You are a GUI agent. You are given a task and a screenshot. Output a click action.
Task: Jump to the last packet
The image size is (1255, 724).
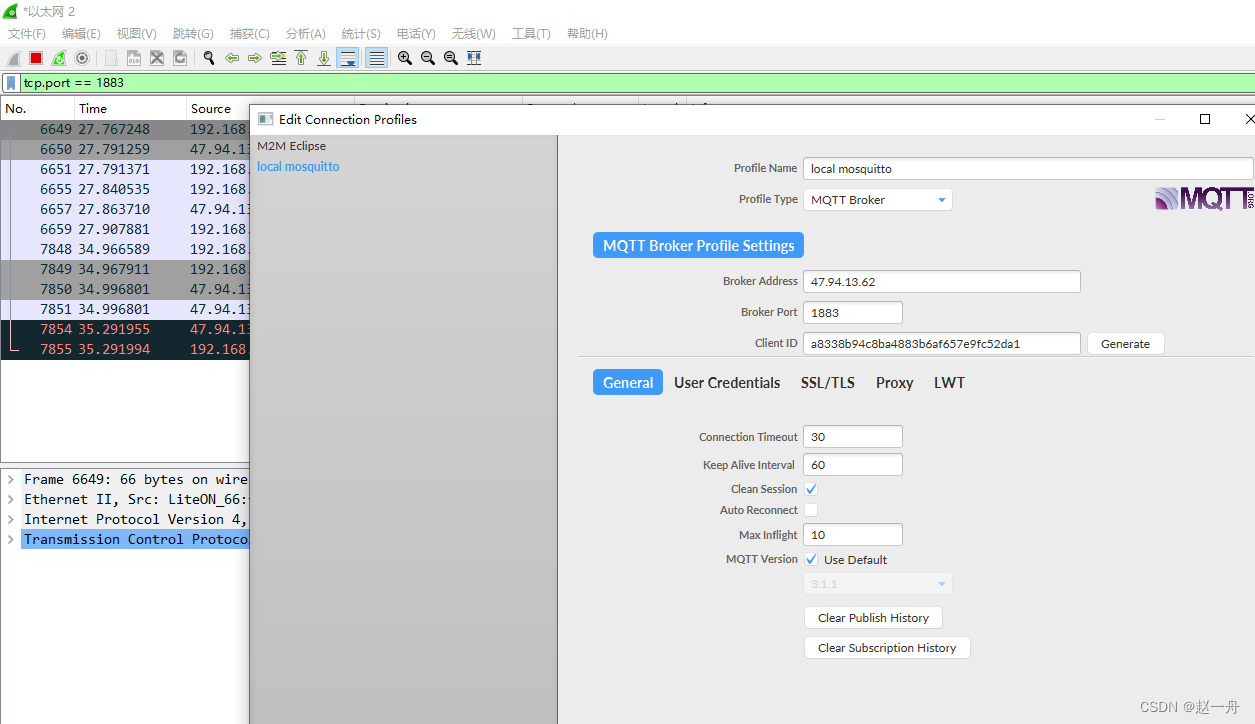[324, 58]
